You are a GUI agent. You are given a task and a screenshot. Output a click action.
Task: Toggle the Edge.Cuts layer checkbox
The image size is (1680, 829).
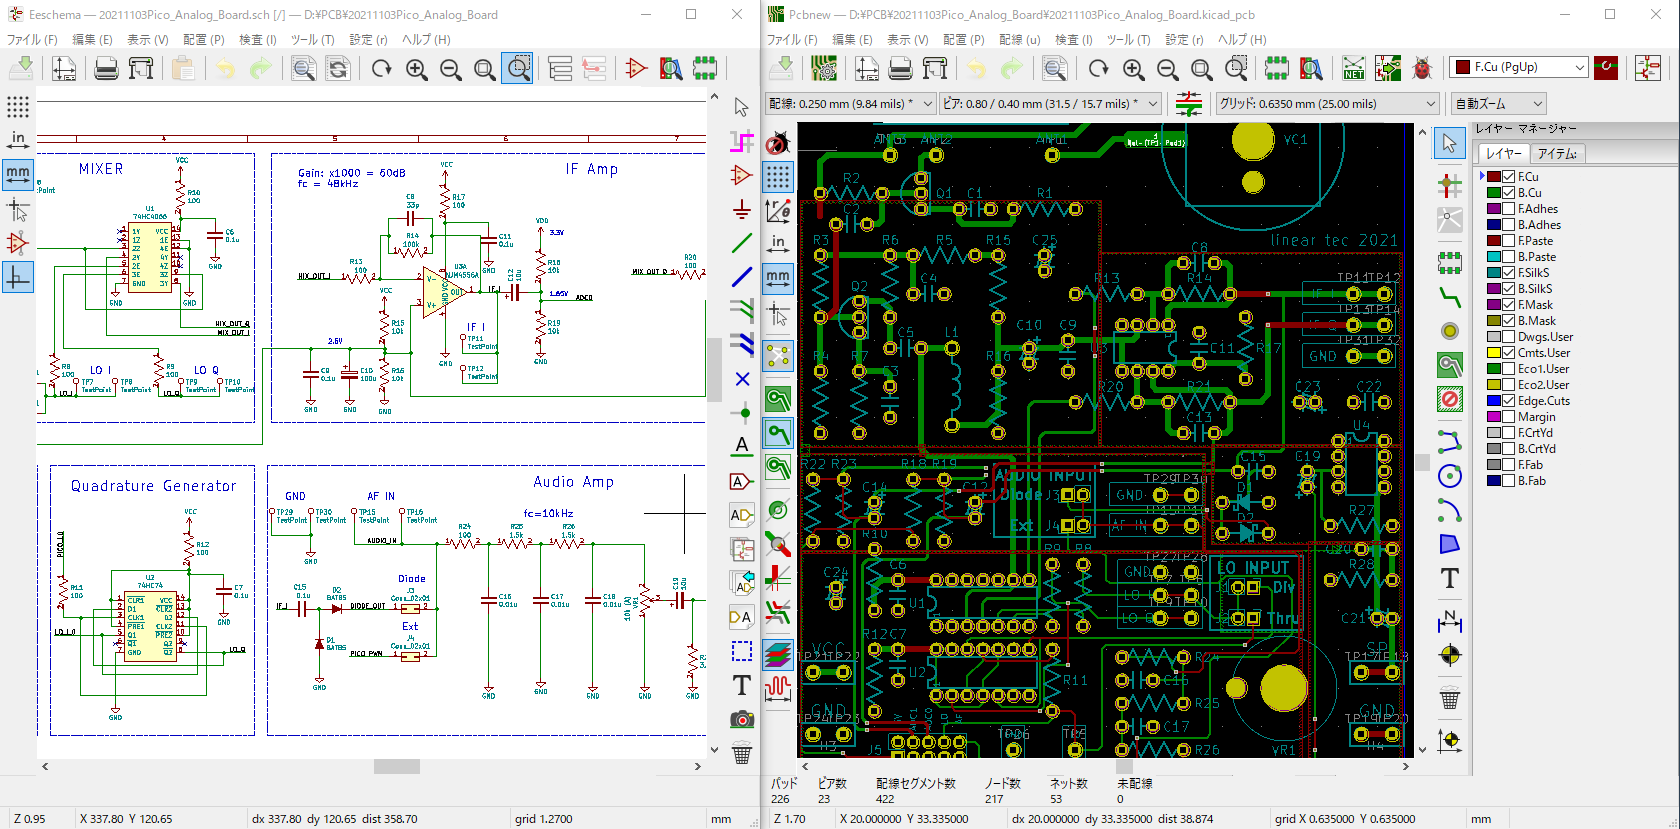pyautogui.click(x=1509, y=401)
